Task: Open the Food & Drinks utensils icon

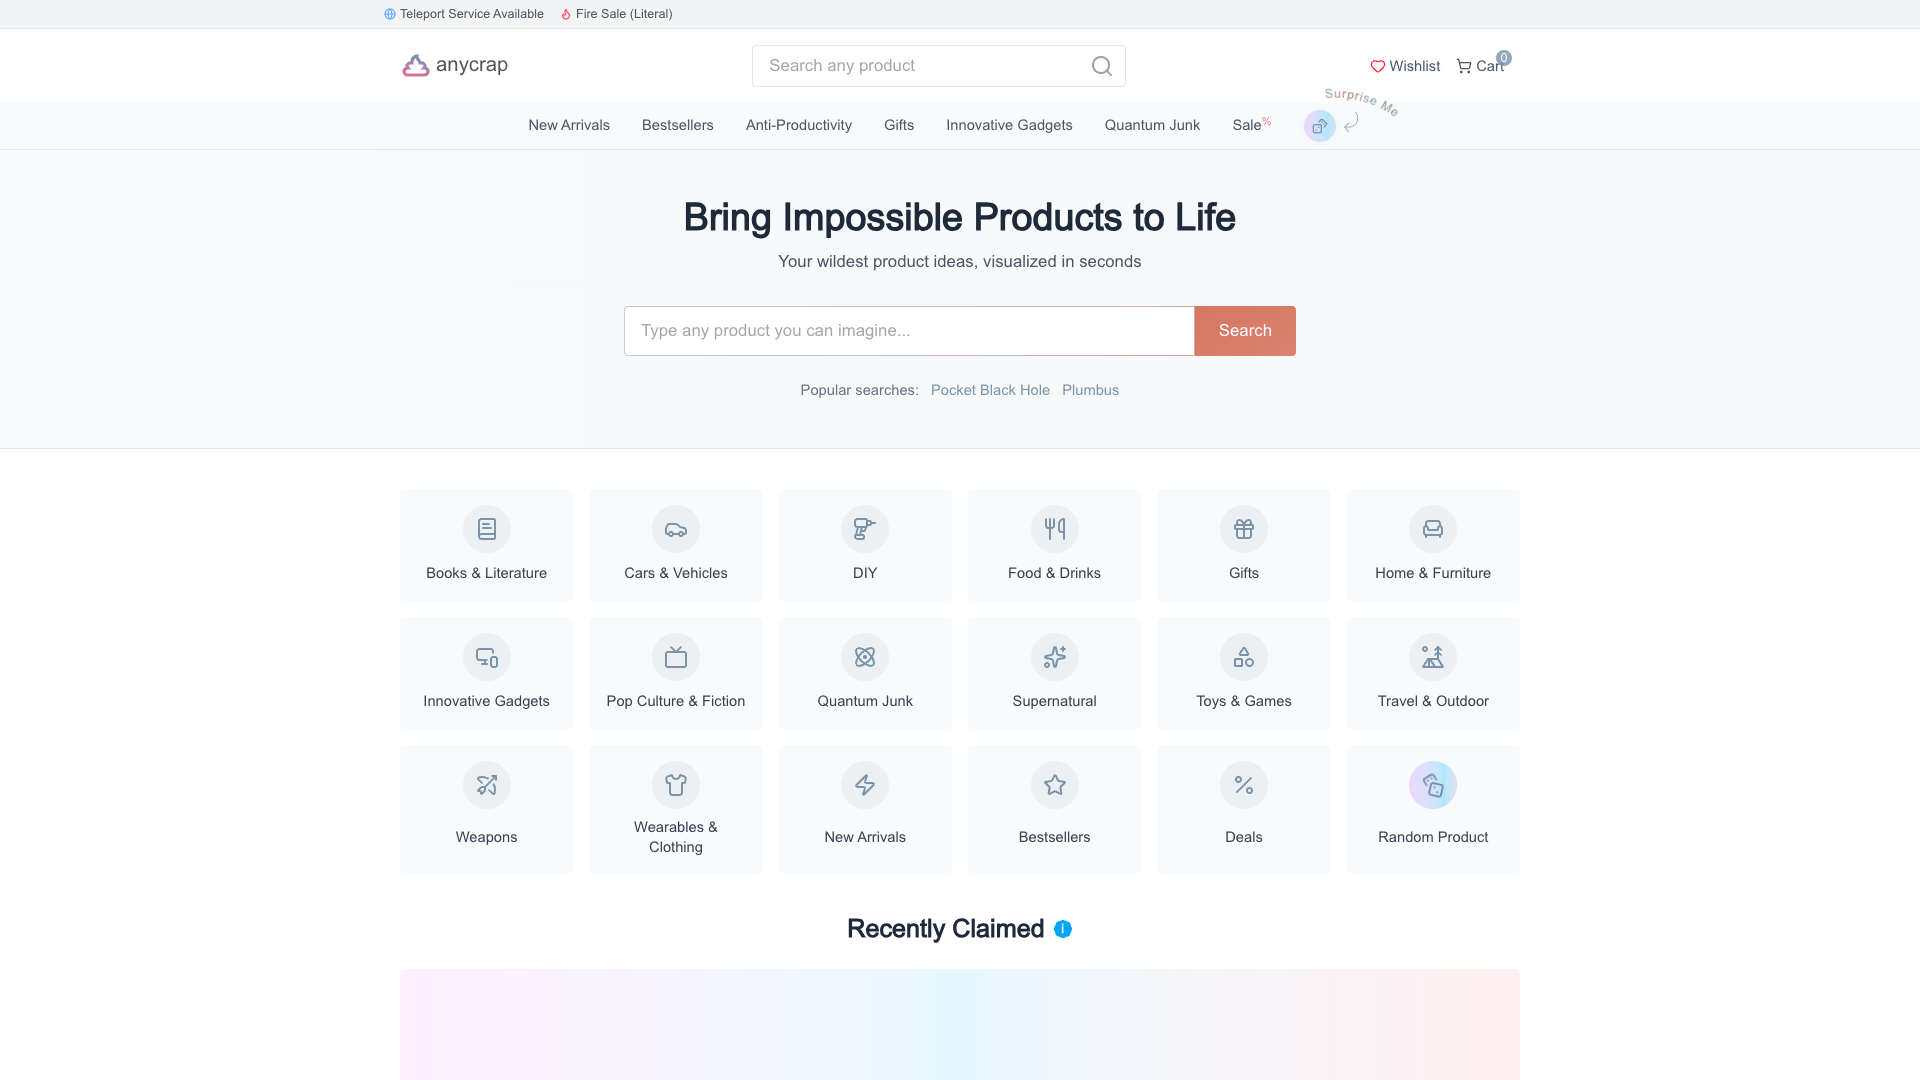Action: tap(1055, 529)
